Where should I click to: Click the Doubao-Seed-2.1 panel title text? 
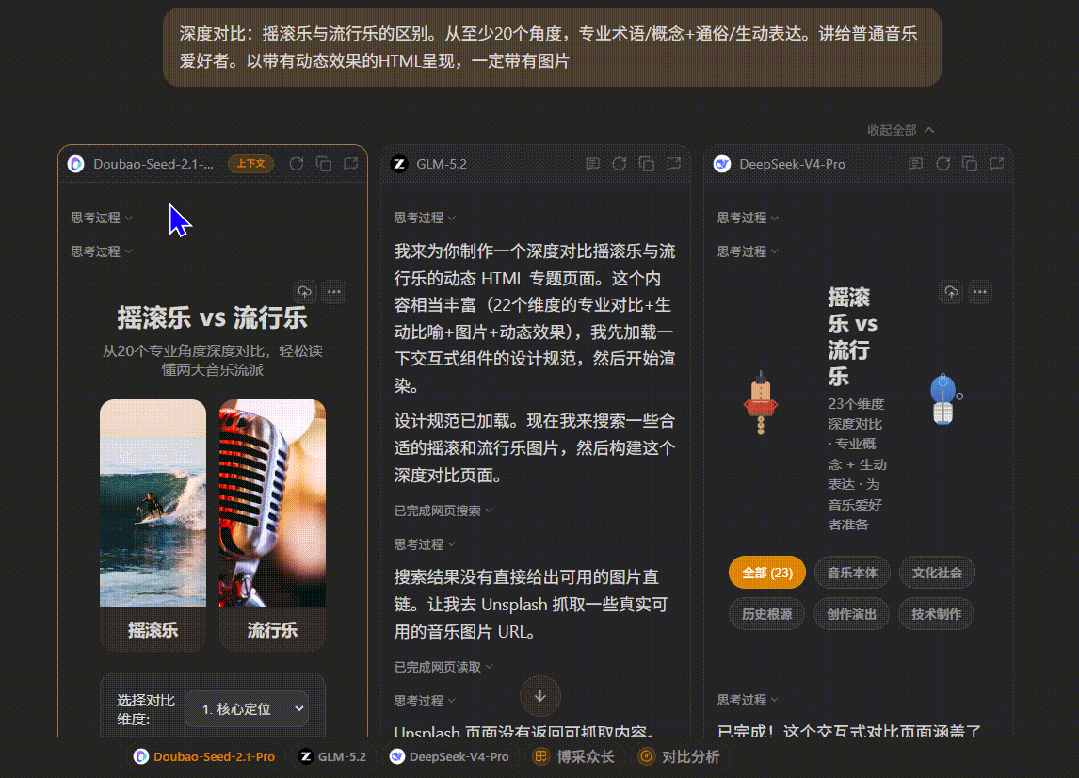click(x=153, y=164)
